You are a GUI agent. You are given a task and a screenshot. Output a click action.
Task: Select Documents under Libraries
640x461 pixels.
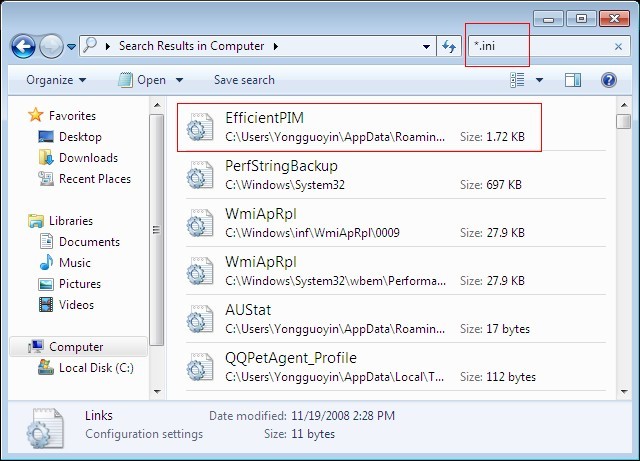(x=89, y=242)
